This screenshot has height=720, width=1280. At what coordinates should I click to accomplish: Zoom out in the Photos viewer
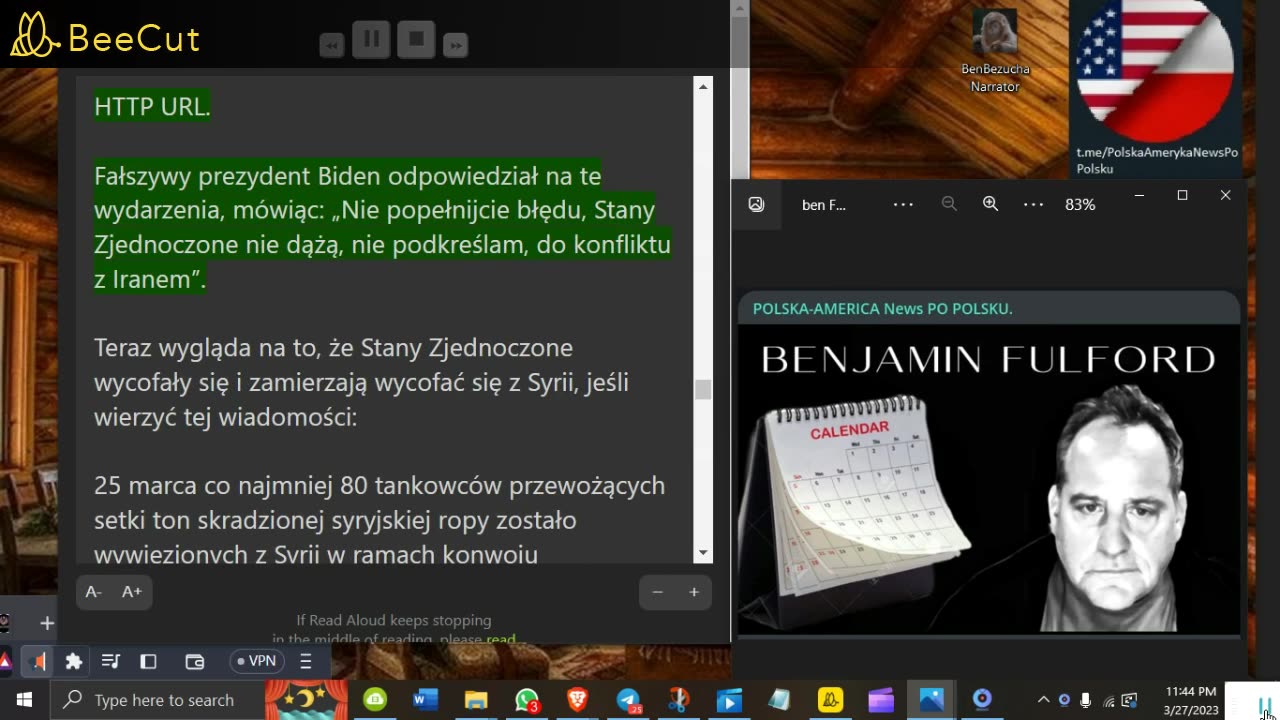(x=949, y=204)
